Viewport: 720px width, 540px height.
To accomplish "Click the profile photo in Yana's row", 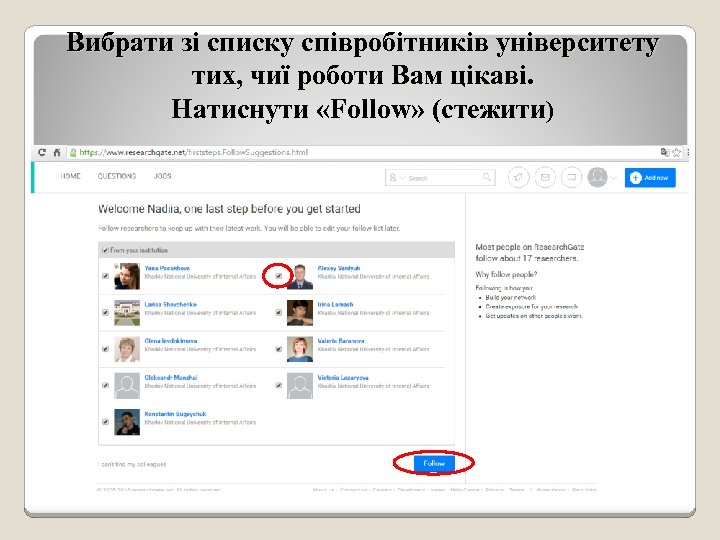I will point(127,276).
